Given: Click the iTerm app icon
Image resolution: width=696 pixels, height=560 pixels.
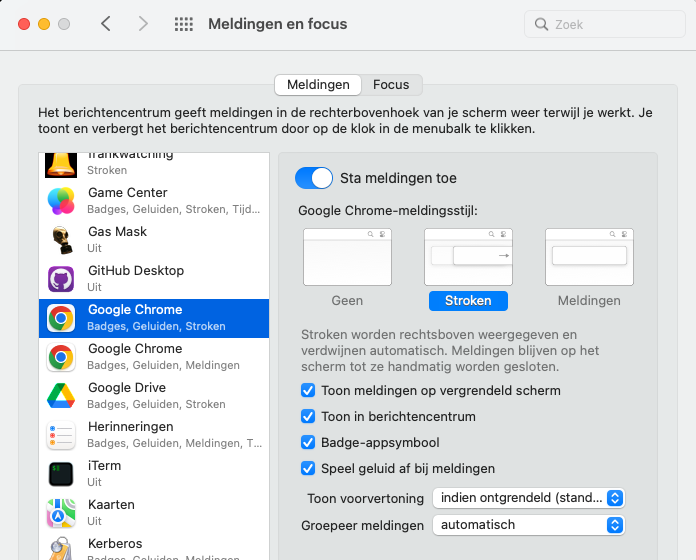Looking at the screenshot, I should click(61, 474).
